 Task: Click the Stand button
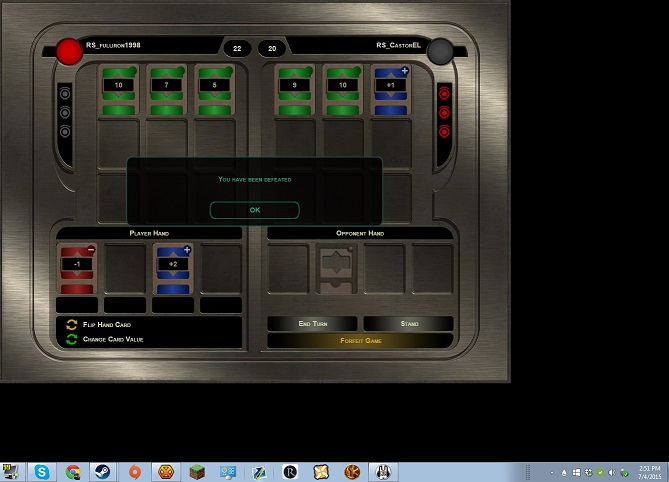pyautogui.click(x=408, y=324)
